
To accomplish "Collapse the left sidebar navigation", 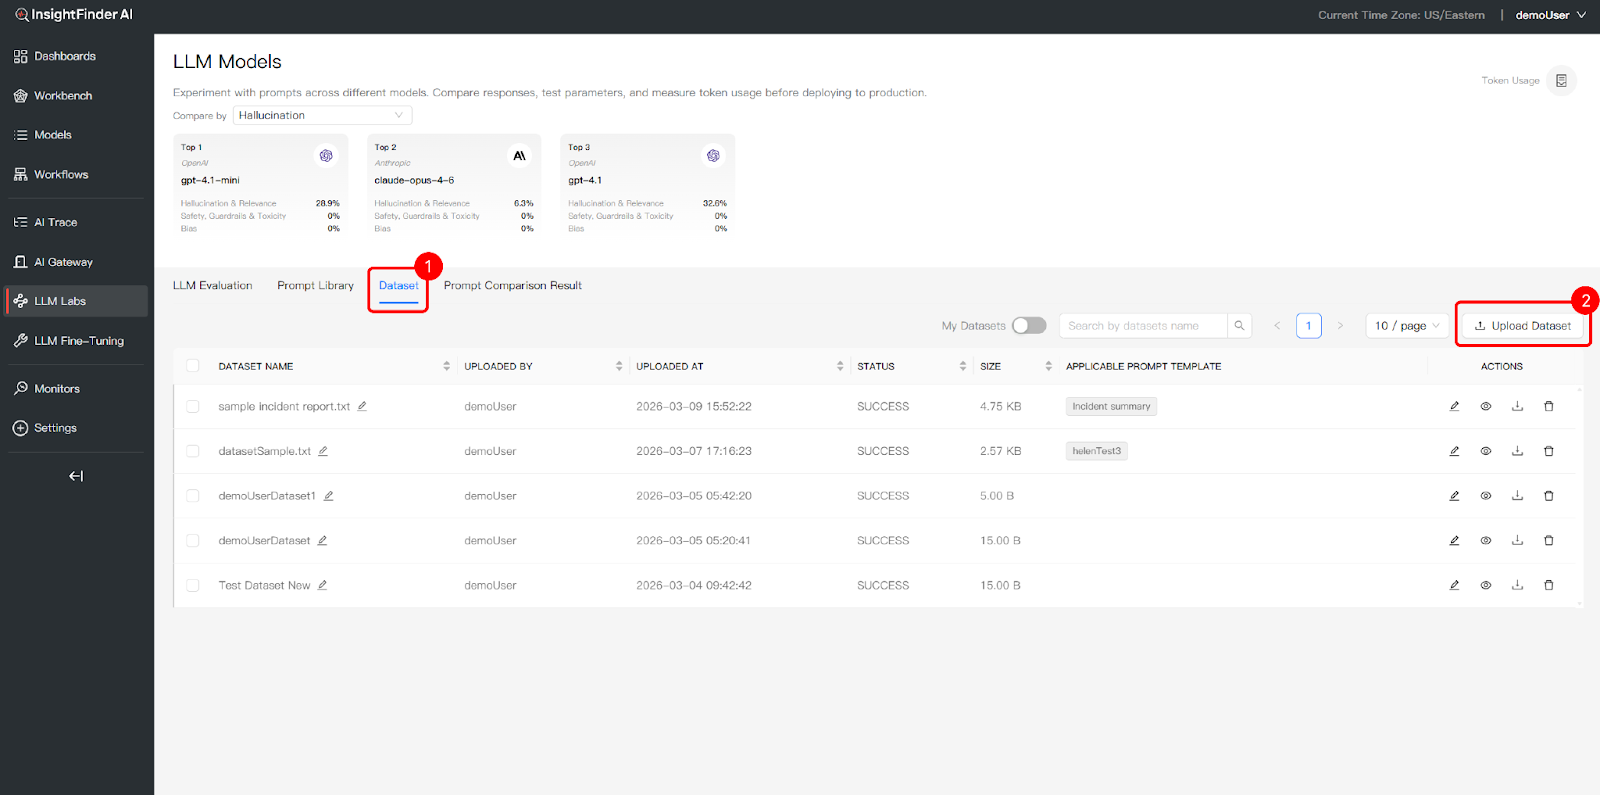I will 76,476.
